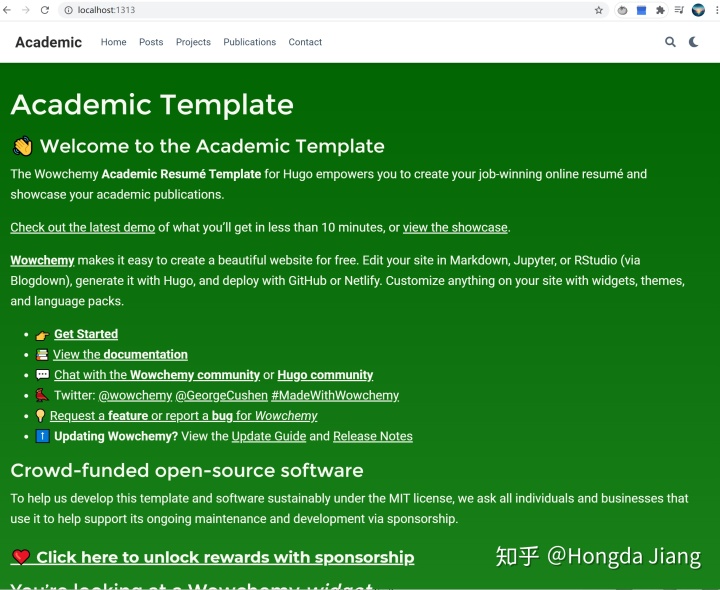Open the bold Wowchemy link
This screenshot has width=720, height=590.
[42, 260]
